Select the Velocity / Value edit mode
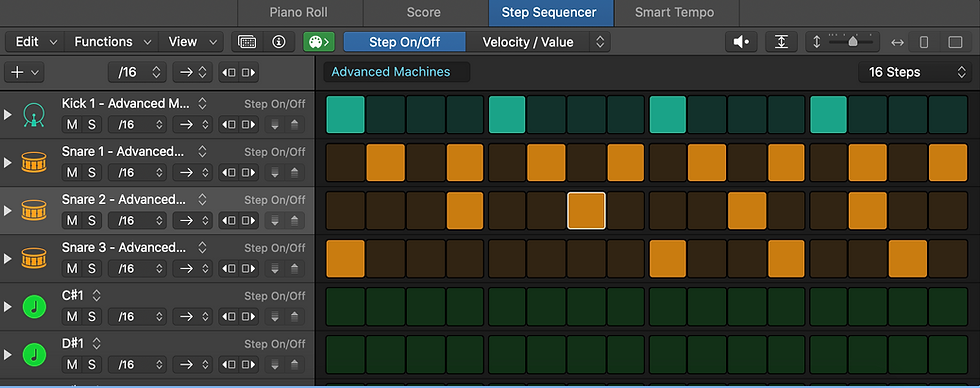 [528, 42]
